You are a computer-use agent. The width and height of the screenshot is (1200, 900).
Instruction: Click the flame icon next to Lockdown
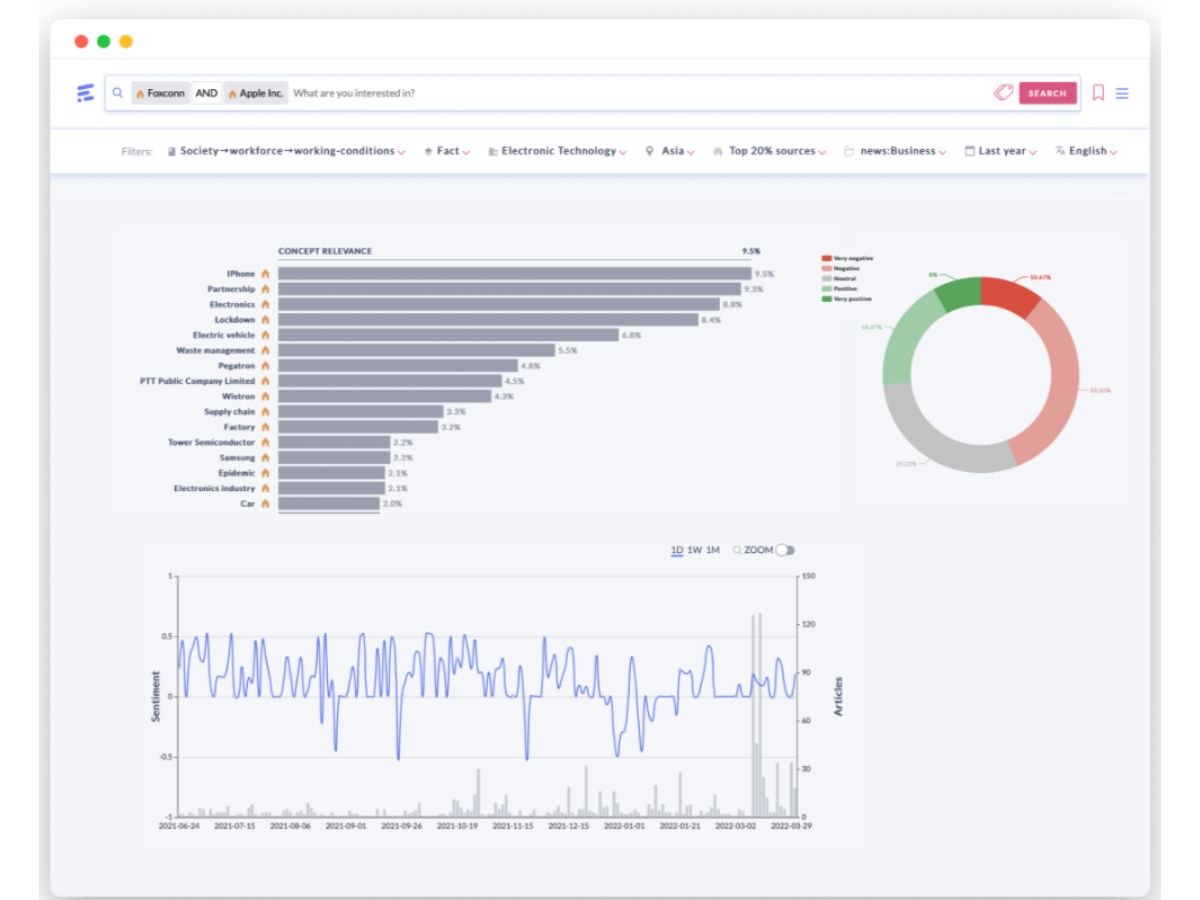[265, 320]
